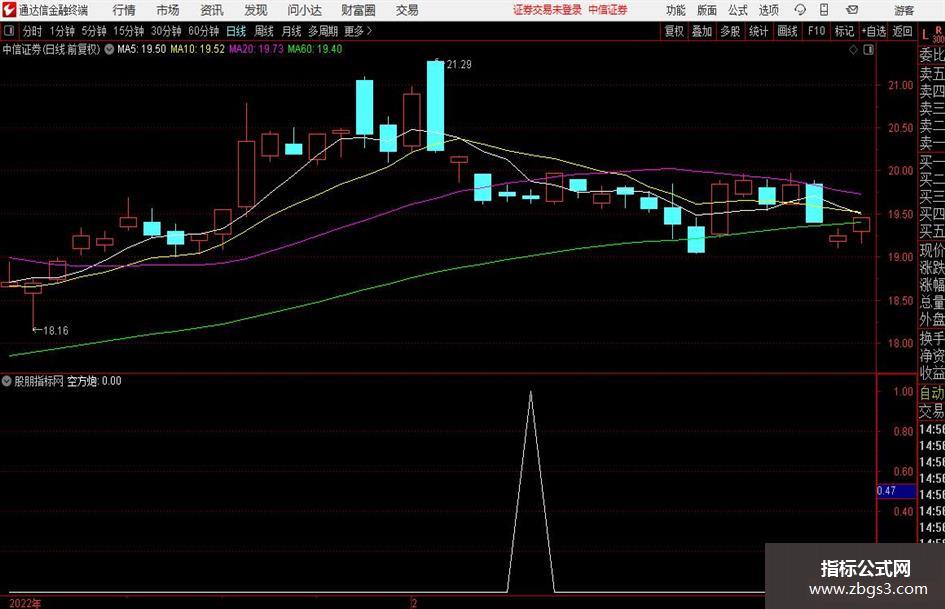Open the 交易 menu
Screen dimensions: 945x609
point(407,10)
